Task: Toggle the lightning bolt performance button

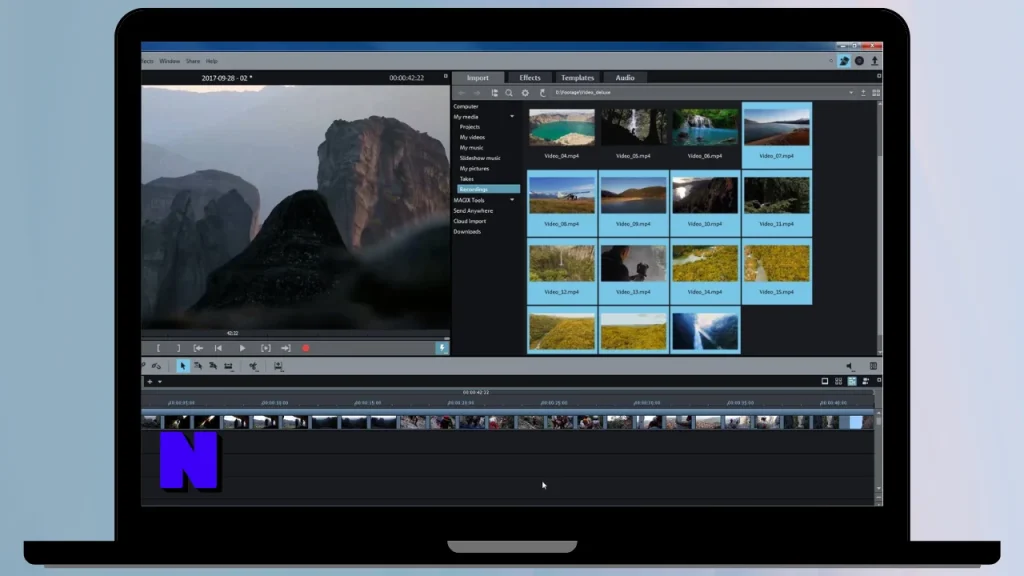Action: pos(442,348)
